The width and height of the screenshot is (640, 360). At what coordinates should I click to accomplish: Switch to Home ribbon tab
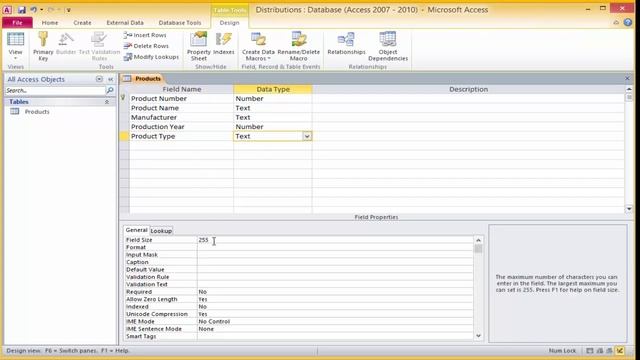(50, 23)
